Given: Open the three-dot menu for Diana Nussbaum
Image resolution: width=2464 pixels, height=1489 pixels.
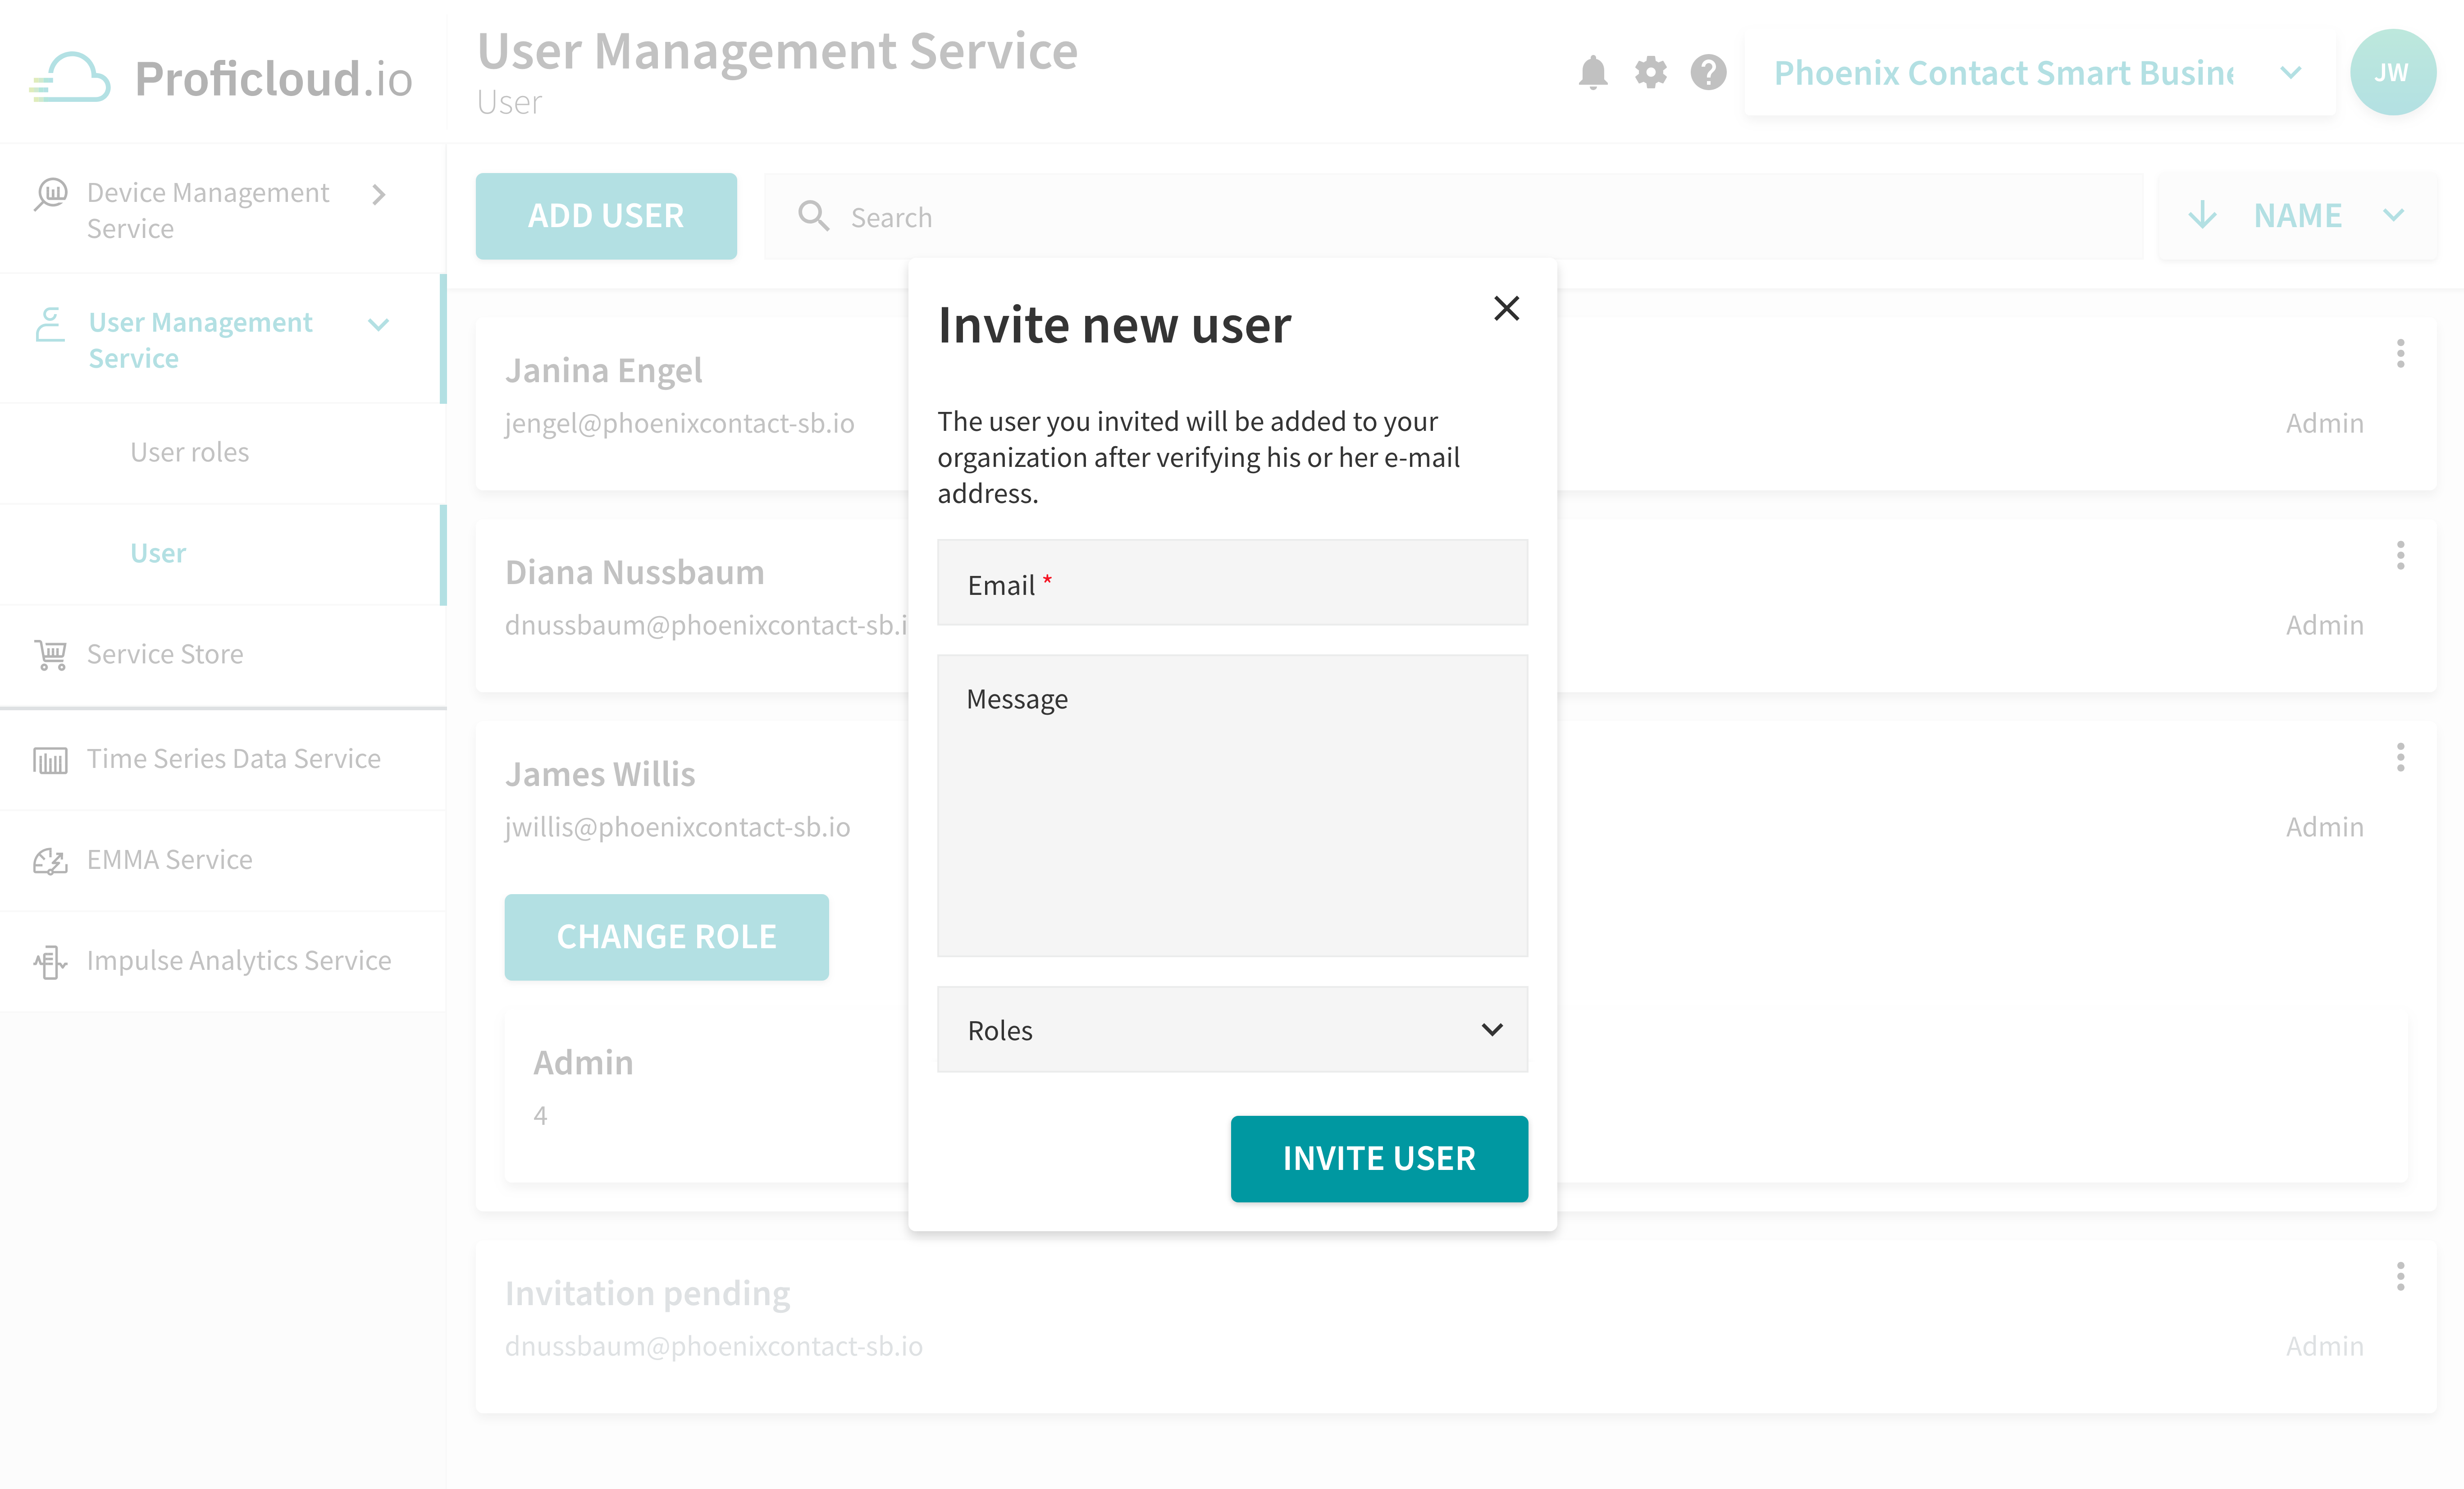Looking at the screenshot, I should click(2400, 555).
